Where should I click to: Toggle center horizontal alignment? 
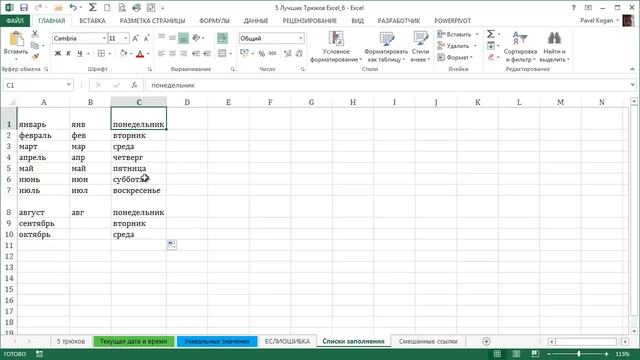(172, 53)
